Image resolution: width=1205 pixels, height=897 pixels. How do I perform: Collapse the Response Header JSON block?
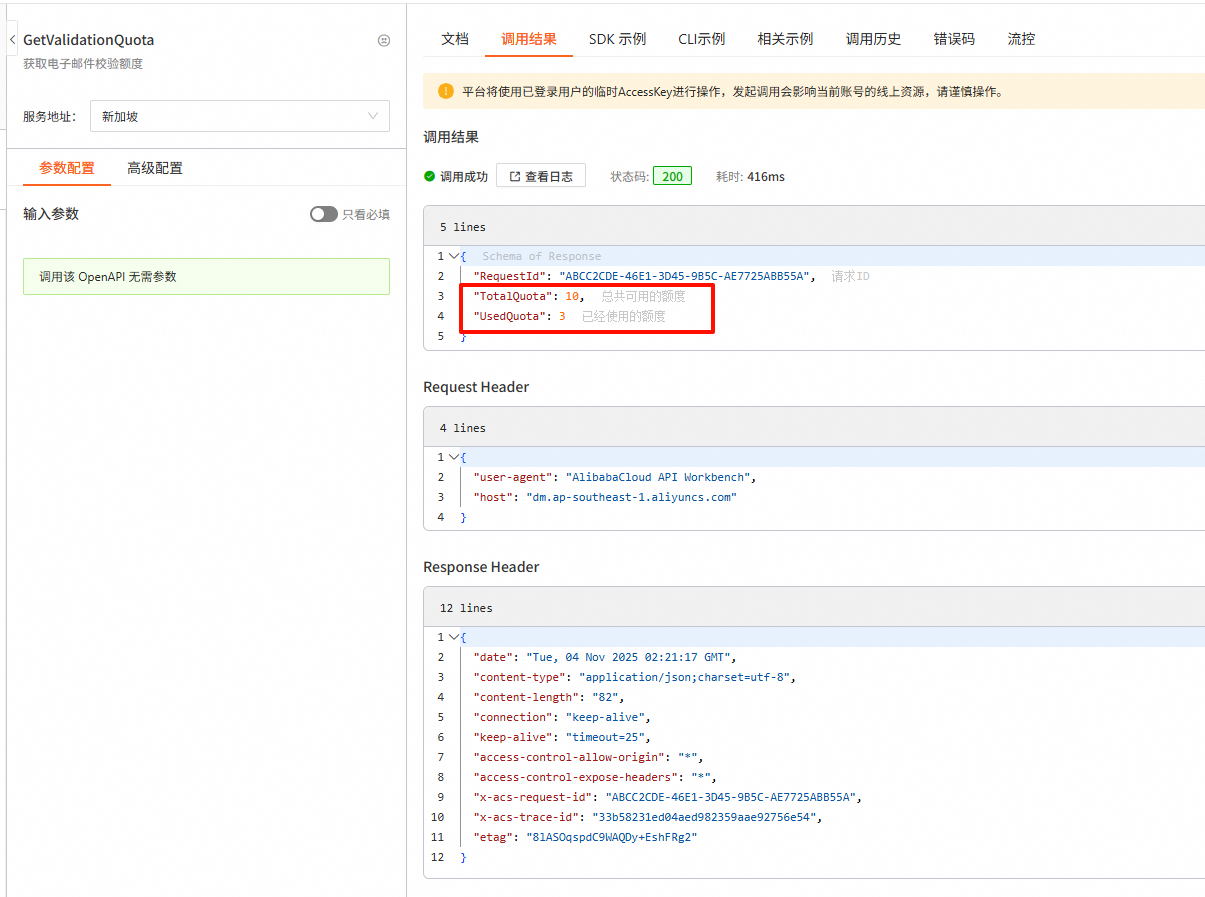[x=455, y=637]
